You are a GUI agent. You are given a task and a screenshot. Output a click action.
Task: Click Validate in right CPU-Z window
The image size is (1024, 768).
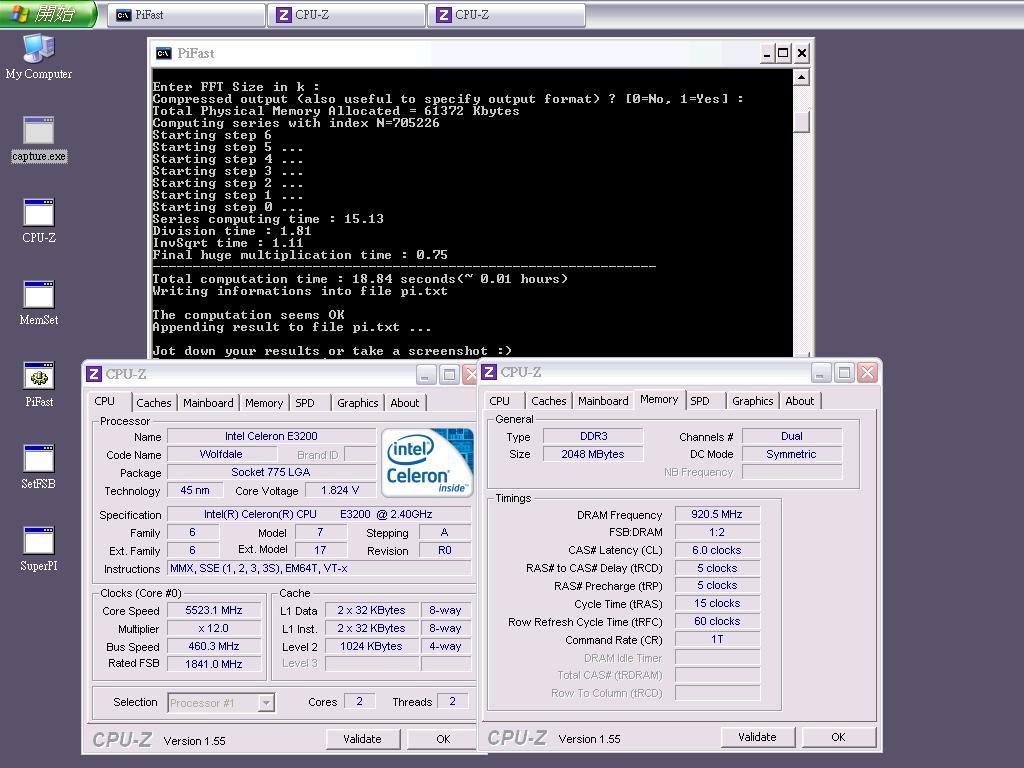pyautogui.click(x=758, y=737)
